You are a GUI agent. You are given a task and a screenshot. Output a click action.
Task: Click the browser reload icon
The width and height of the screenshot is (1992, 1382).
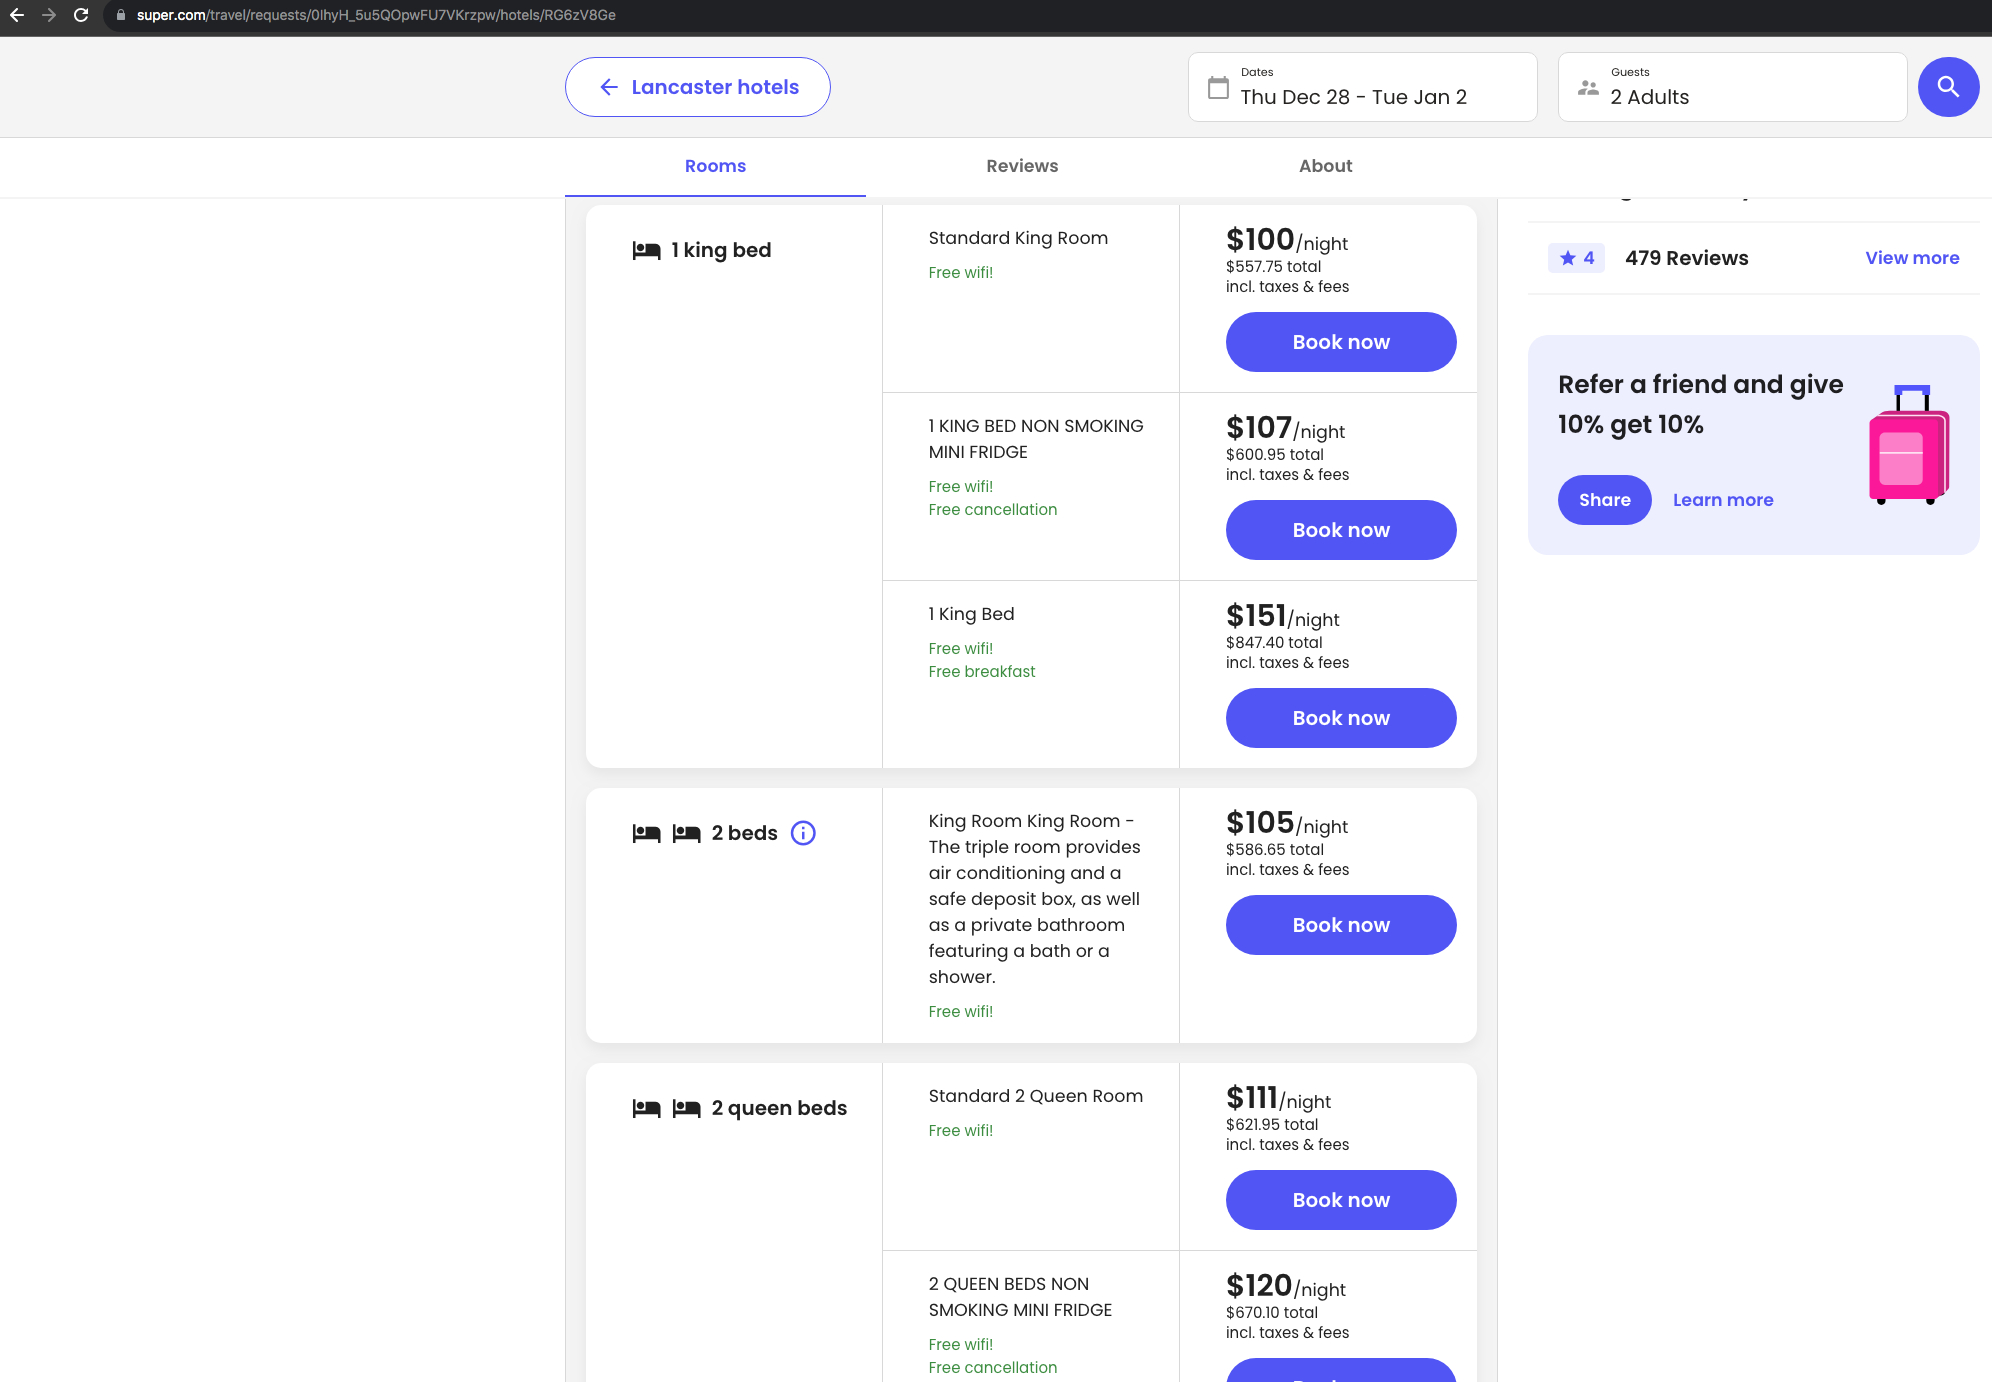coord(78,15)
